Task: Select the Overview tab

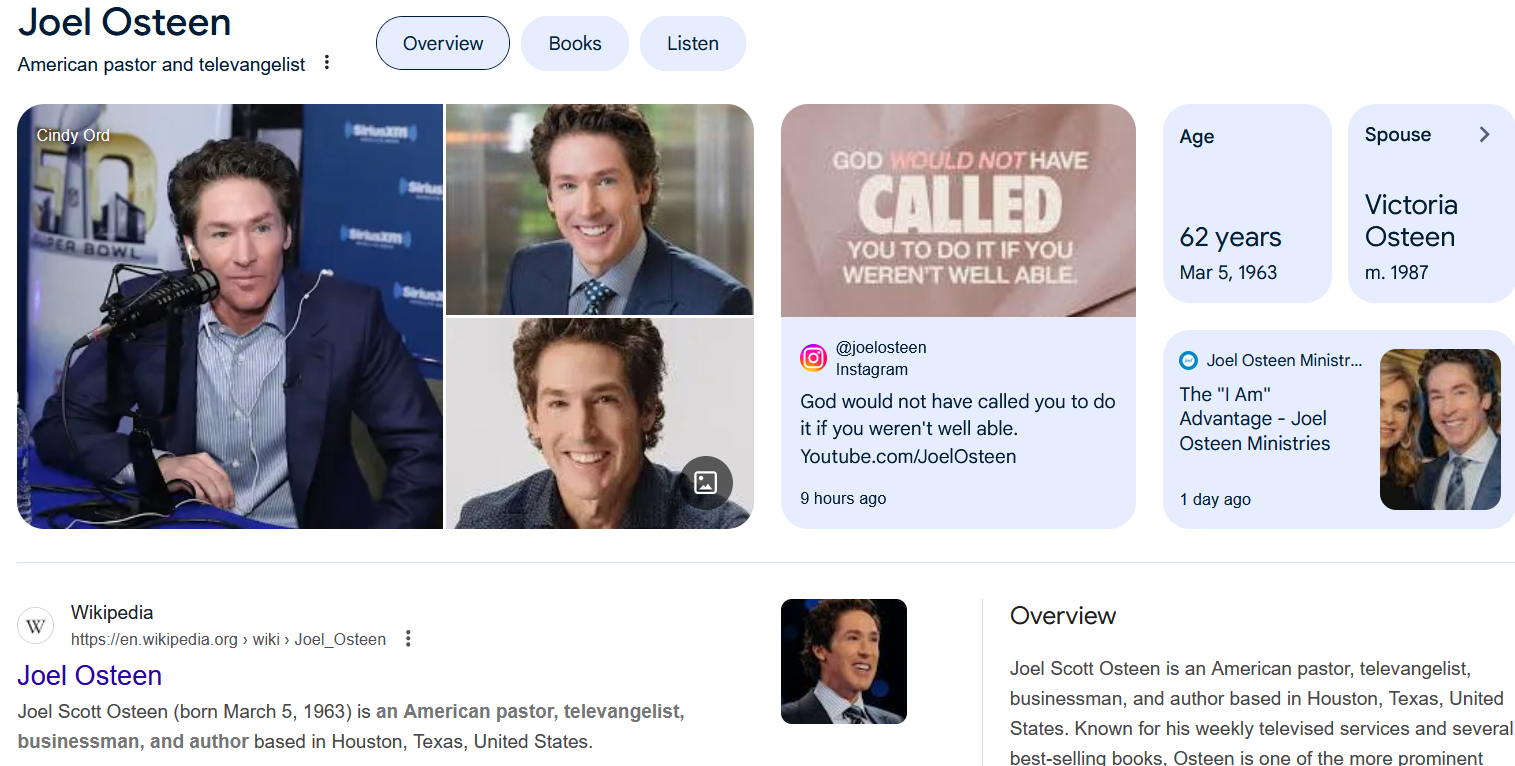Action: [443, 43]
